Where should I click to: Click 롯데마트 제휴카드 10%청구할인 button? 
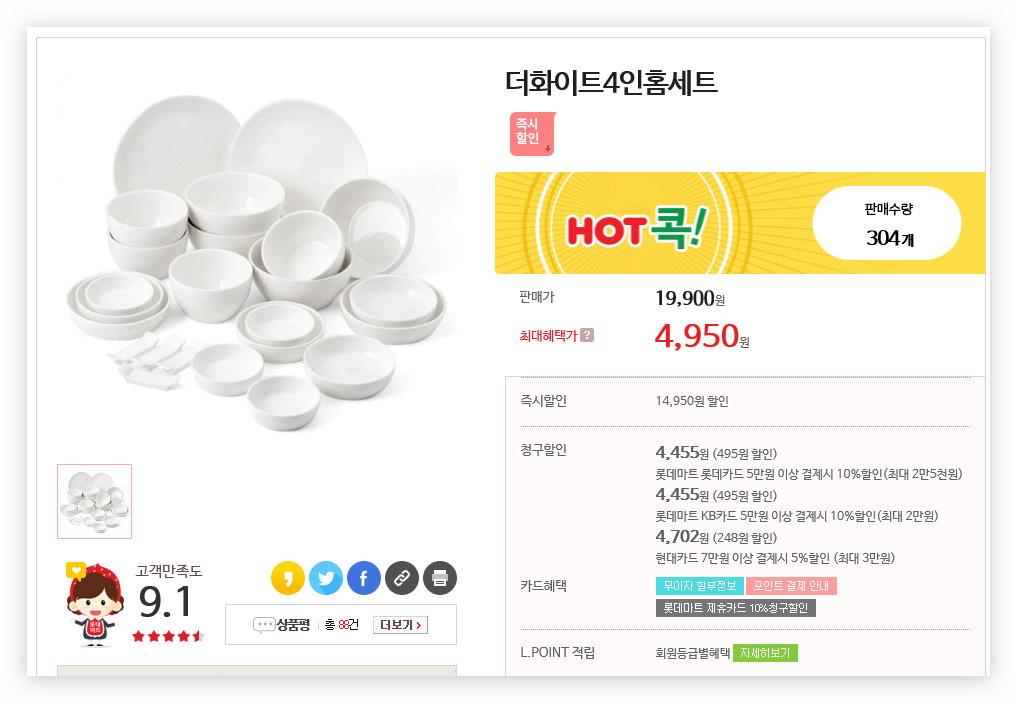point(735,608)
